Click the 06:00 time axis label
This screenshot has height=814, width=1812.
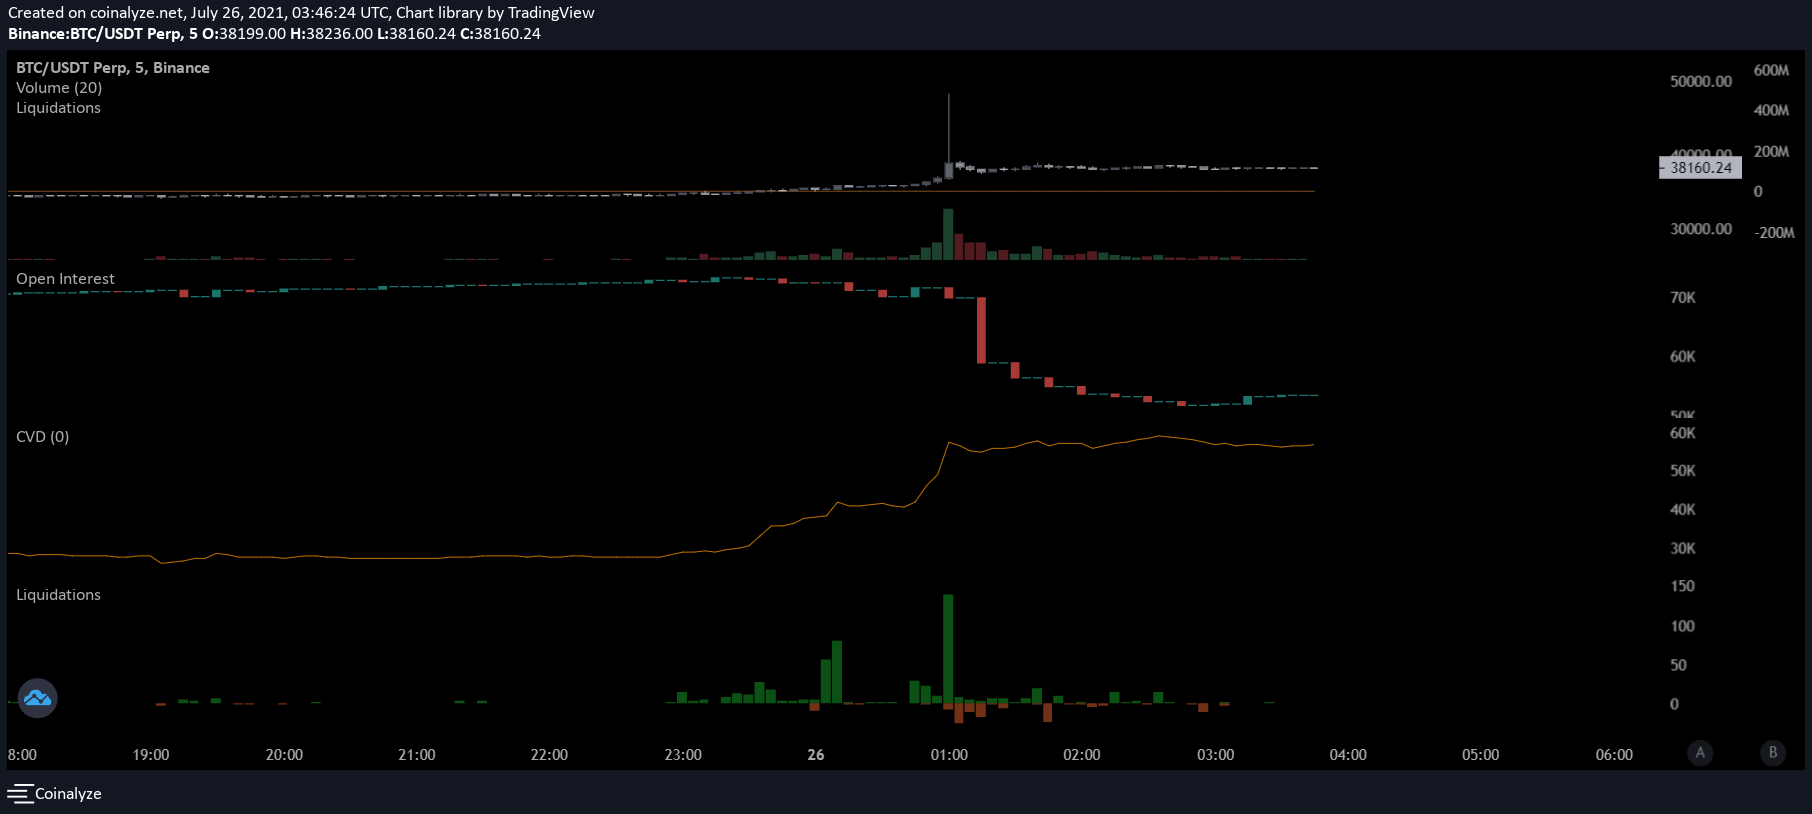pos(1614,755)
